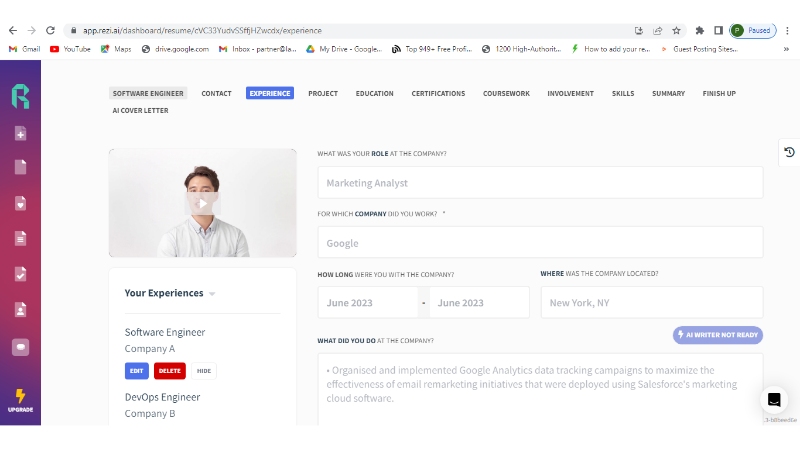Open the support chat bubble widget
The image size is (800, 449).
[x=773, y=400]
